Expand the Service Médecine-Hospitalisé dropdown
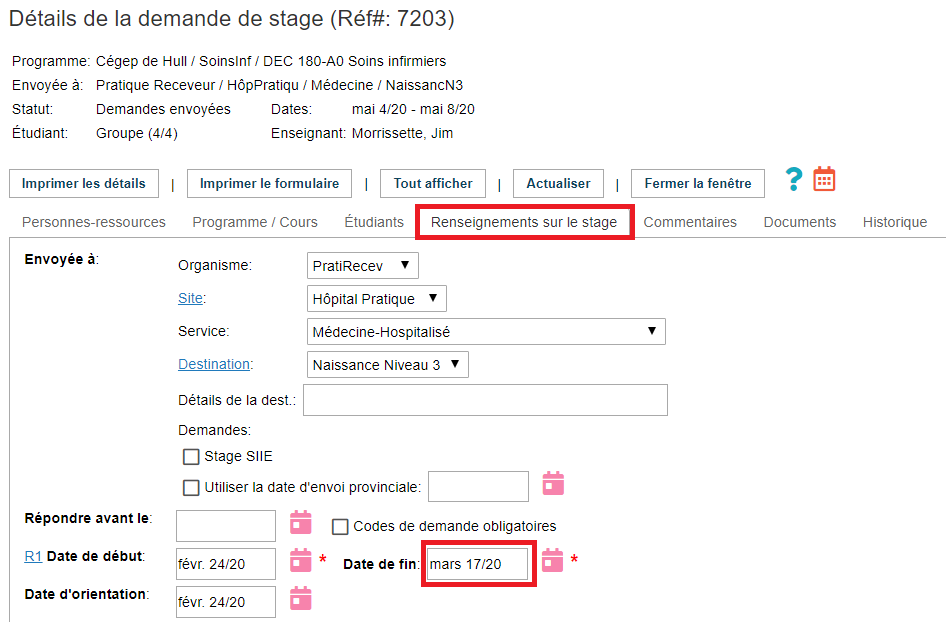 point(486,331)
